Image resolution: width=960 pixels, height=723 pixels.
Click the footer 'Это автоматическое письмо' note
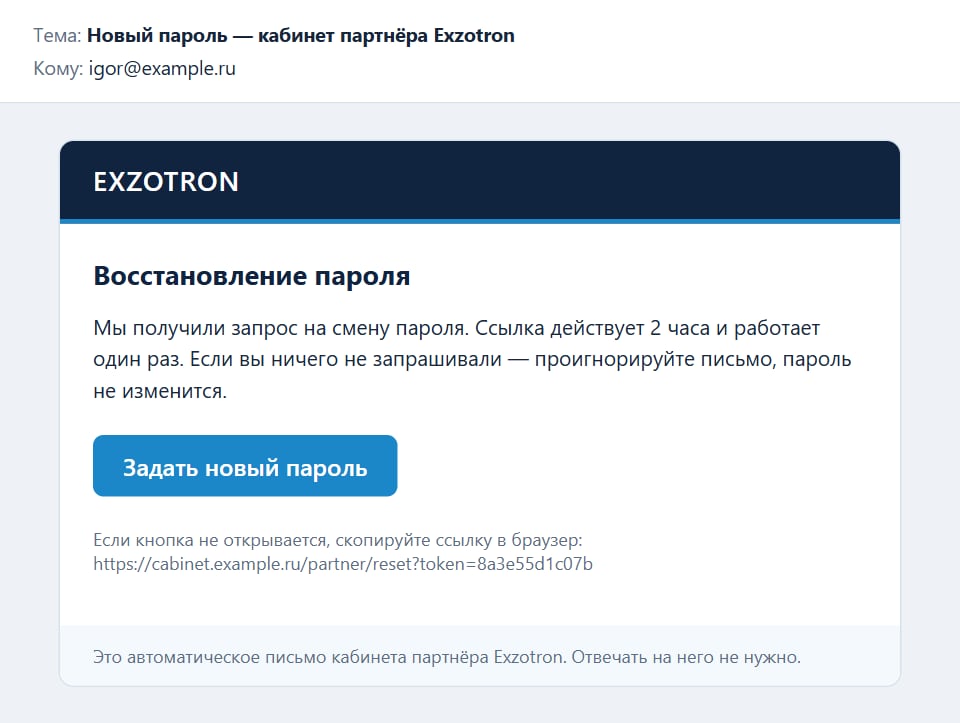click(x=447, y=657)
